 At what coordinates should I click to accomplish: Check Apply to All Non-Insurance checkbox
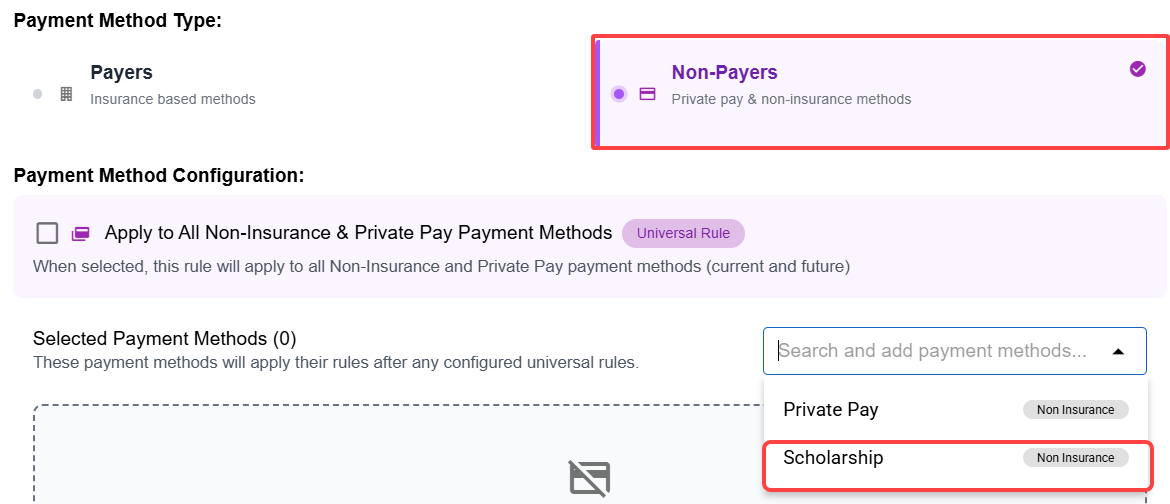pos(47,233)
